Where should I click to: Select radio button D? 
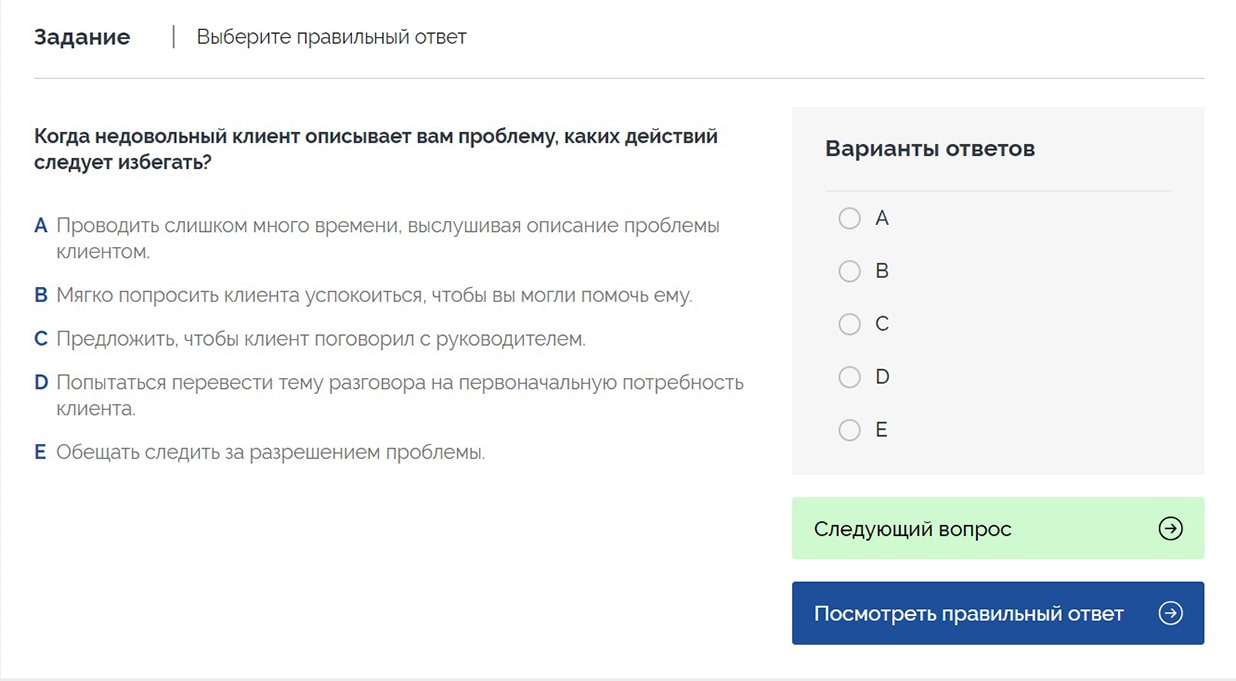[x=850, y=377]
